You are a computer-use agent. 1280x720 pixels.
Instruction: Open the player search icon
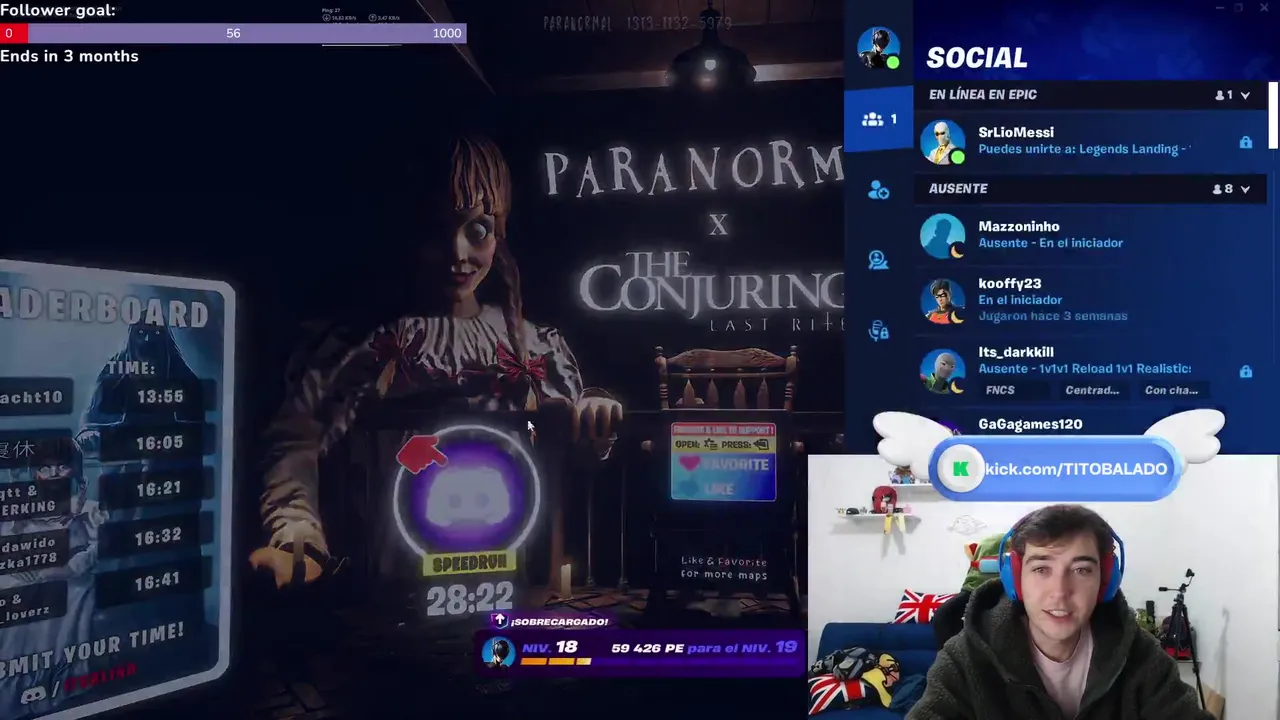pos(878,260)
